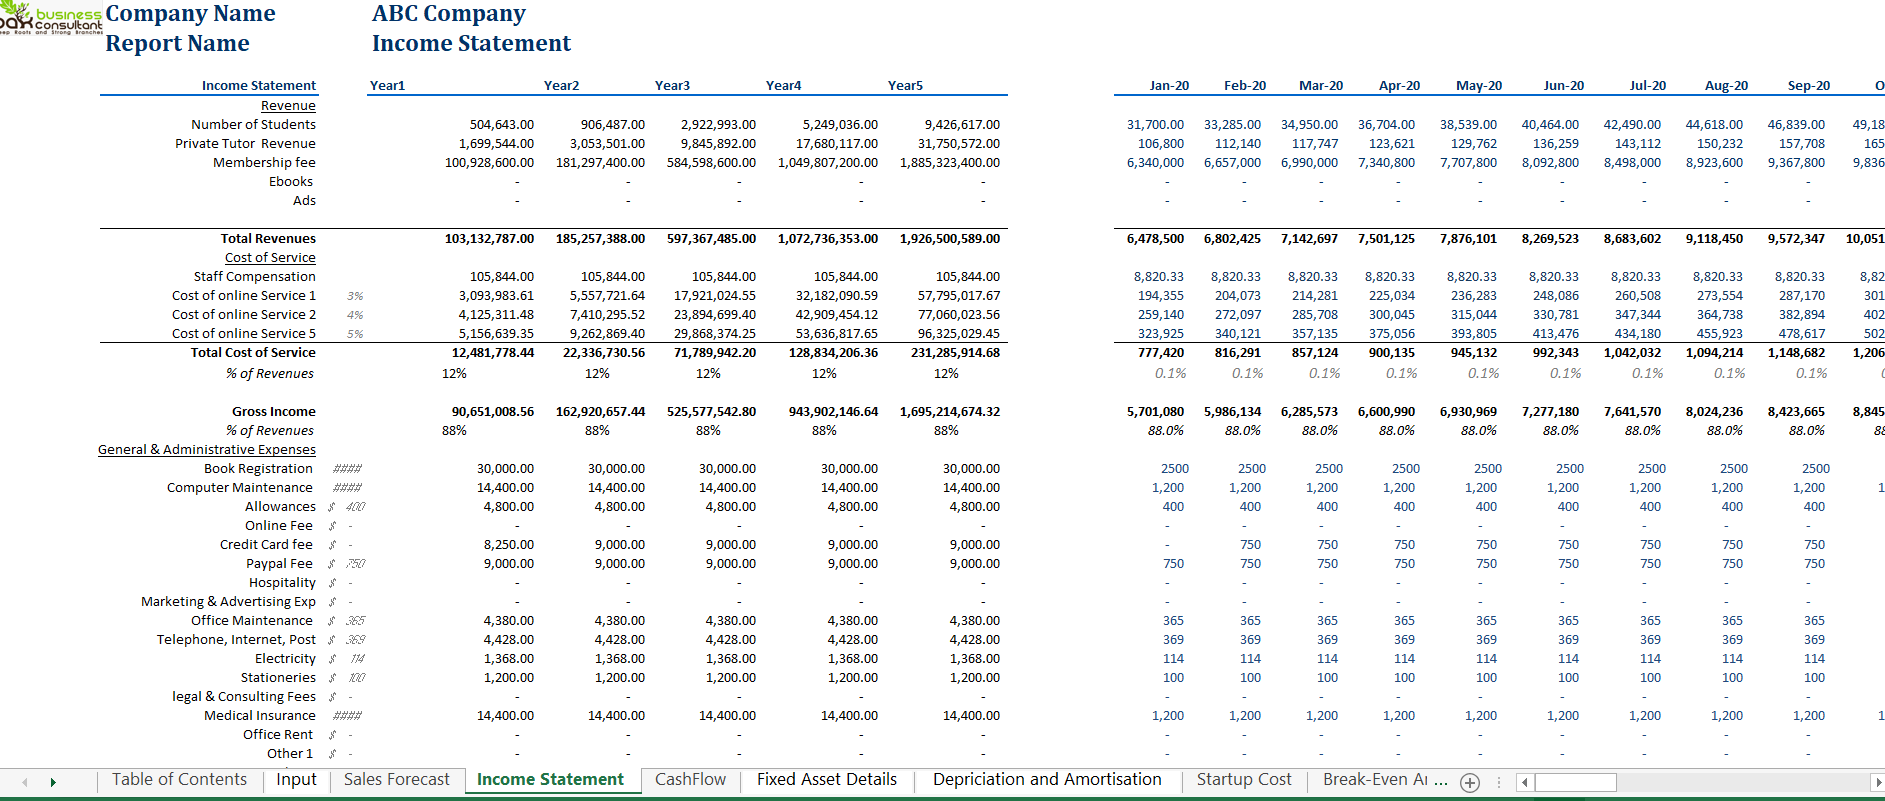The width and height of the screenshot is (1885, 801).
Task: Select the cell showing 504,643.00
Action: 502,125
